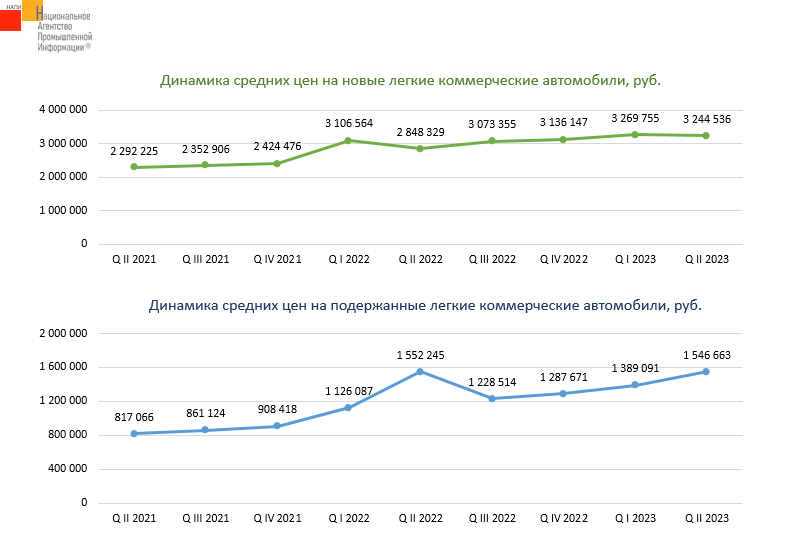The image size is (800, 539).
Task: Select the green data point labeled 2 292 225
Action: point(134,167)
